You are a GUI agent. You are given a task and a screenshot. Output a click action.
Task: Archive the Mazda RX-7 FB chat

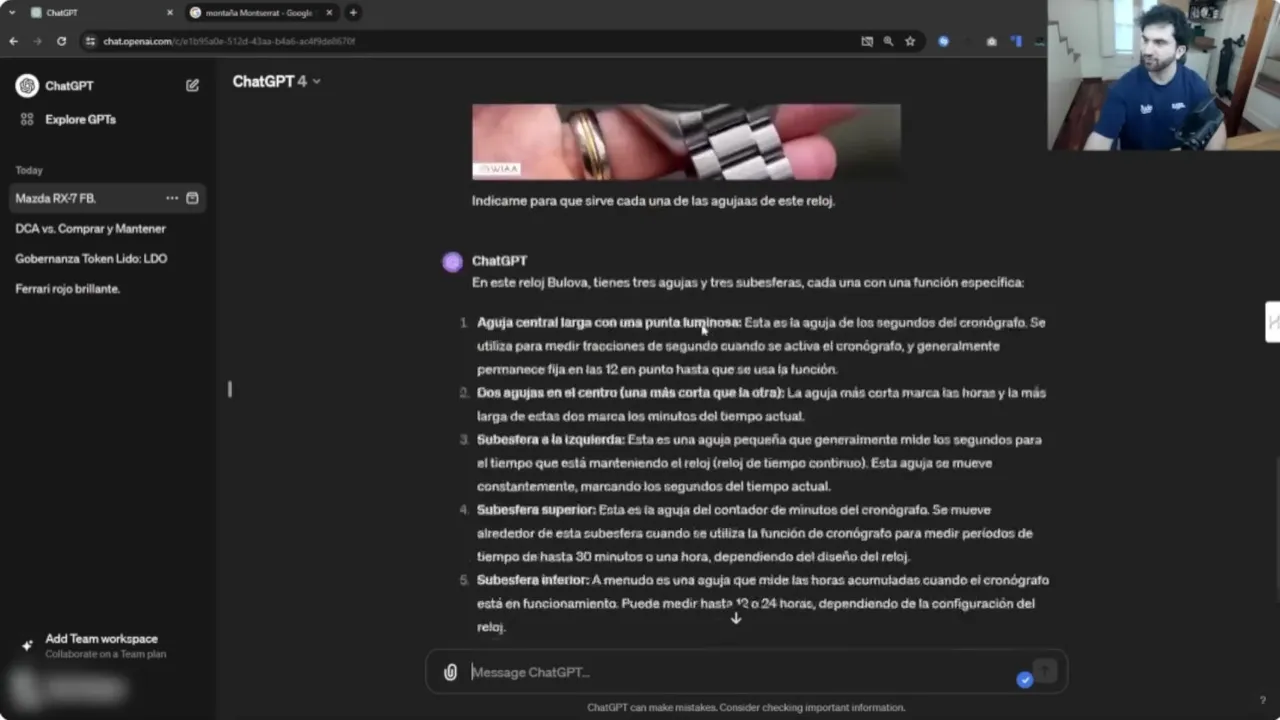tap(193, 198)
